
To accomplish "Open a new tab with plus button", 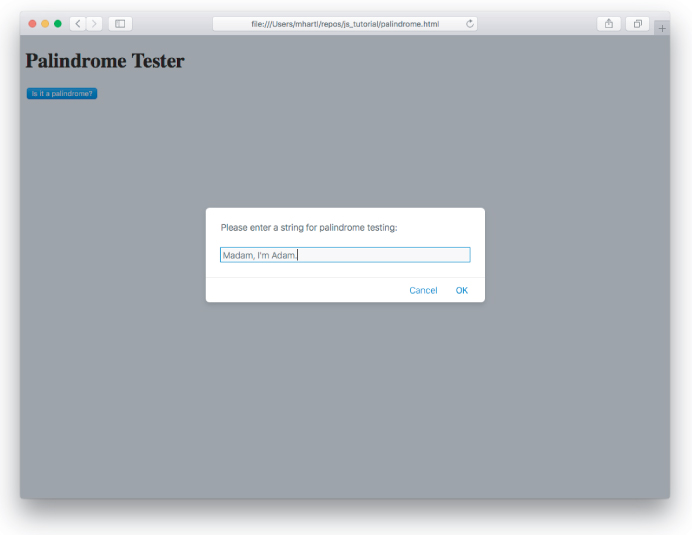I will (661, 28).
